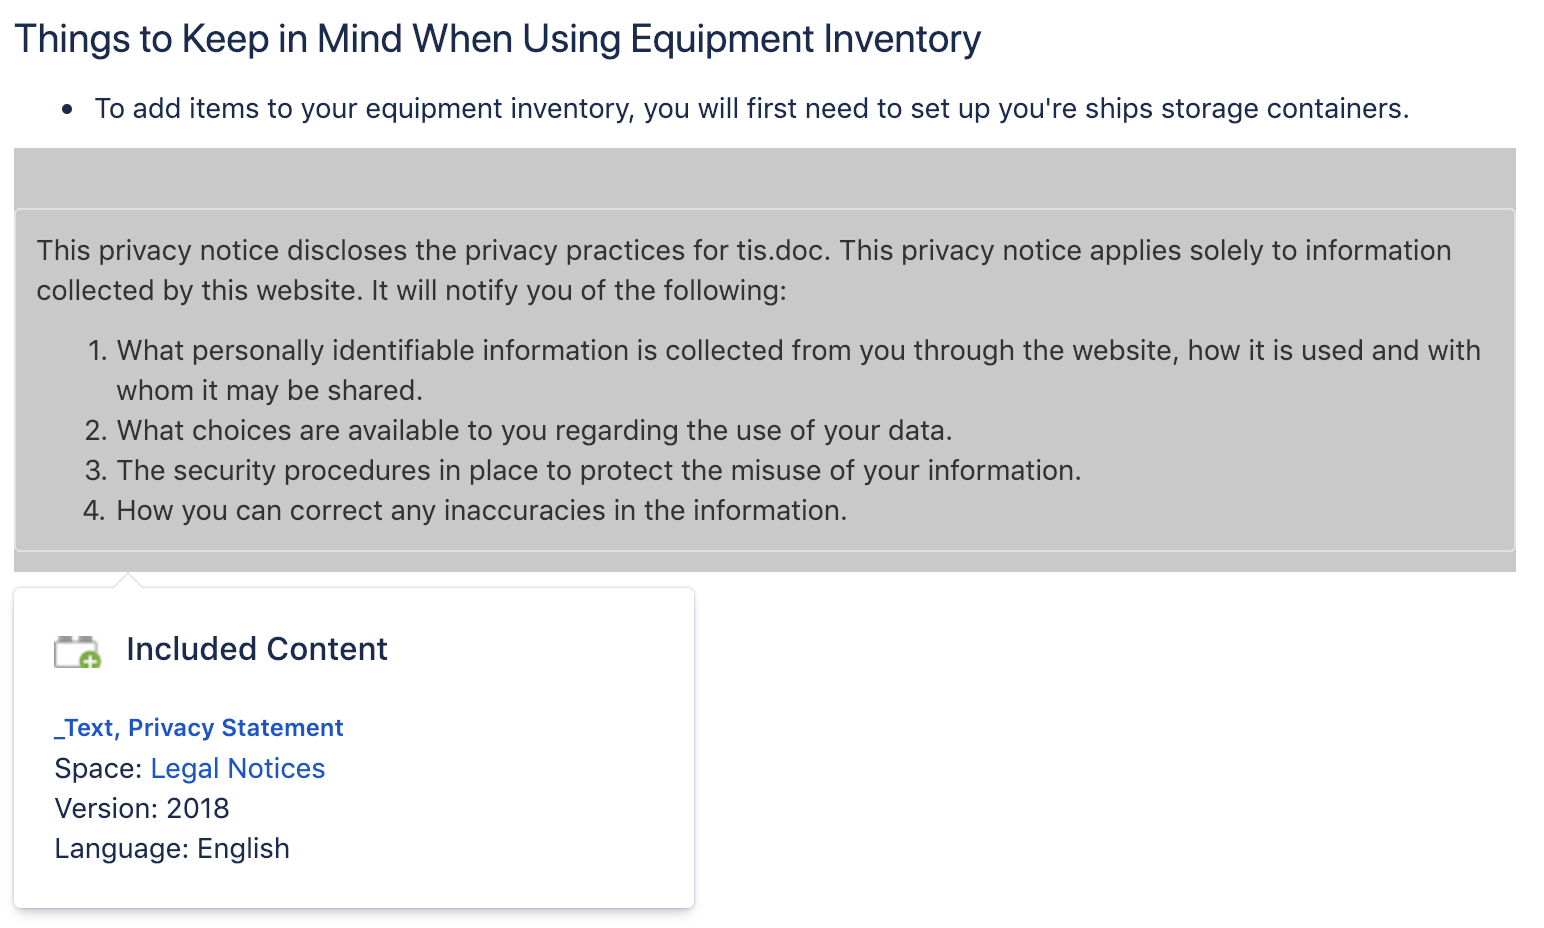Click the word "tis.doc" in the notice
The width and height of the screenshot is (1544, 928).
tap(780, 250)
